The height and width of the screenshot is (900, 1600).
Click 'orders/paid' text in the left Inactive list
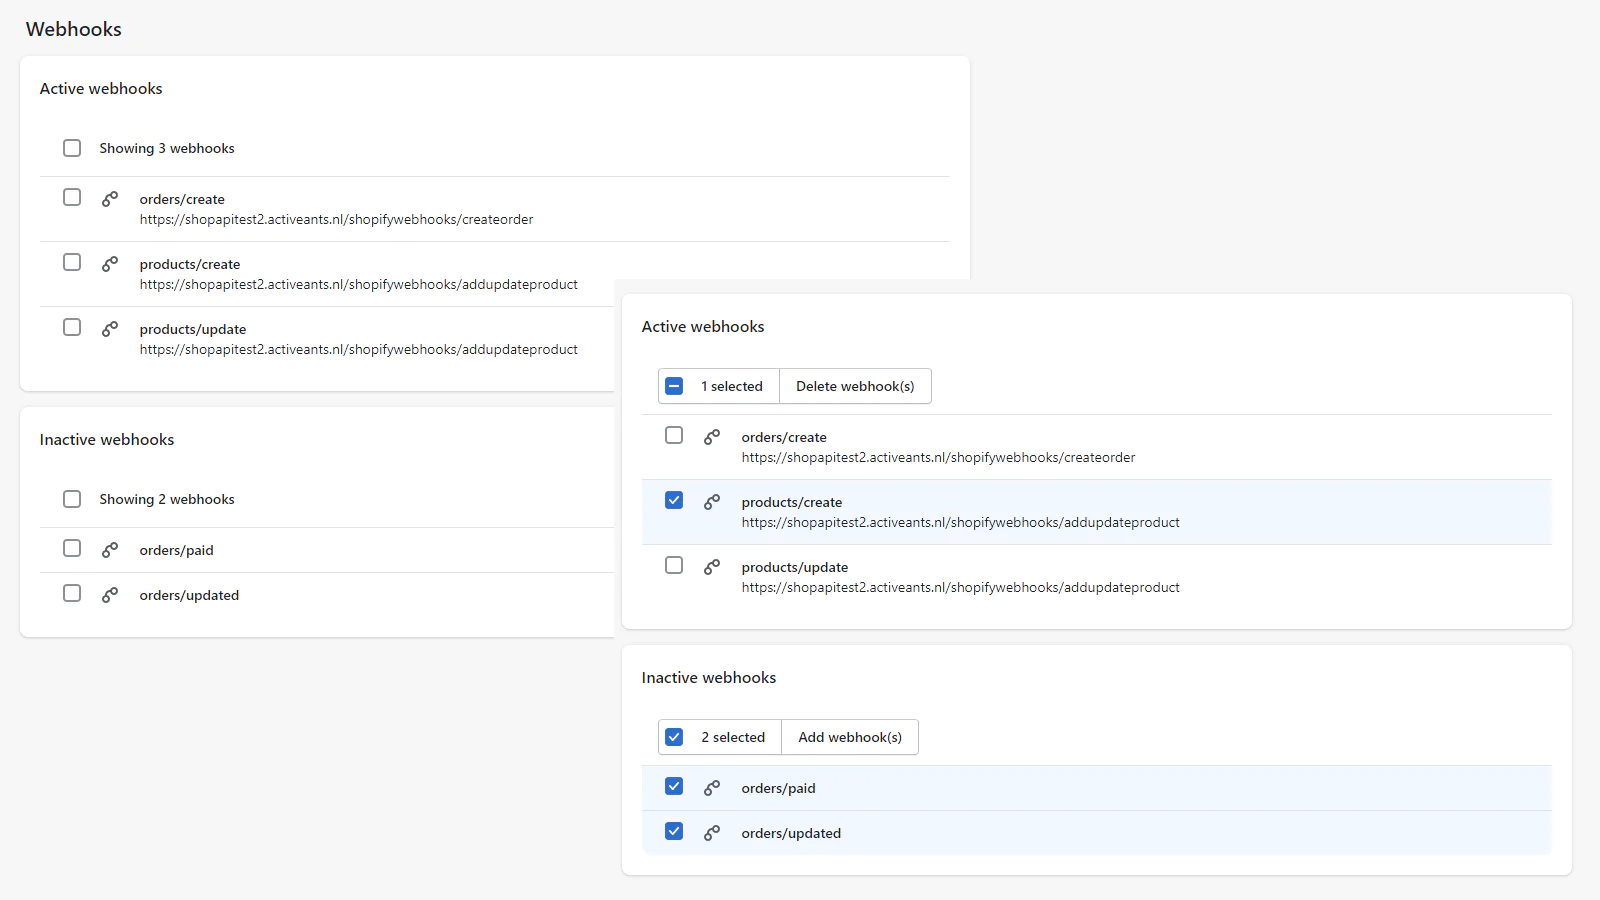(177, 550)
